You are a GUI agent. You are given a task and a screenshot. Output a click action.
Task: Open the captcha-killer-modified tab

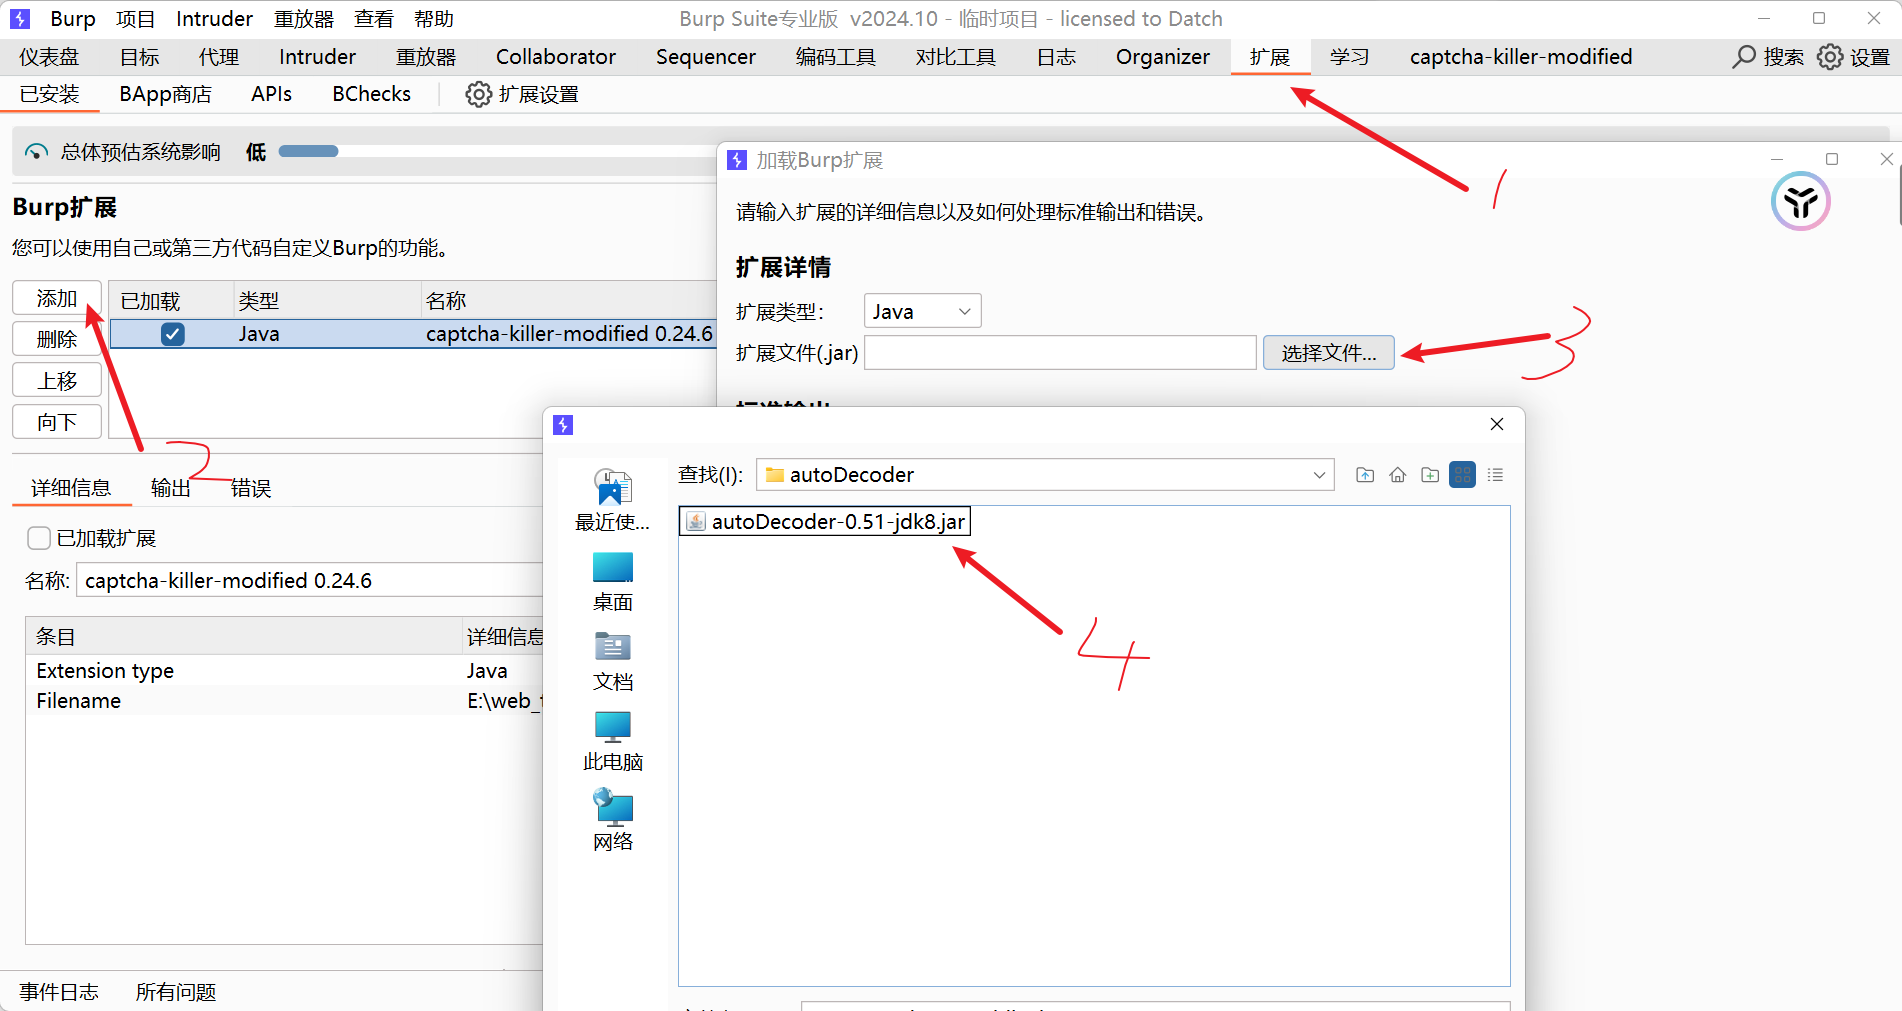click(1520, 57)
